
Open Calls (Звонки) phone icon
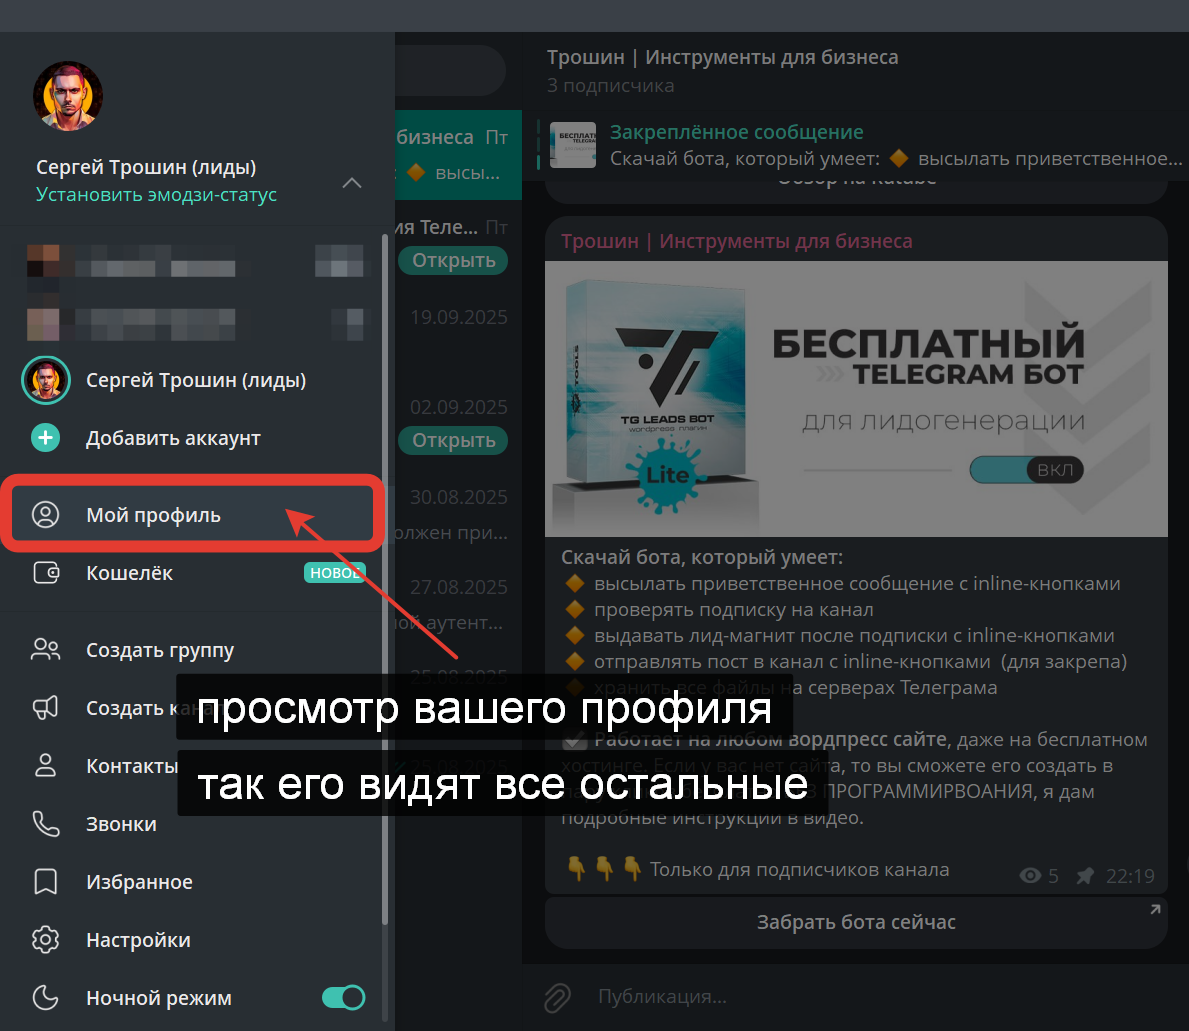[x=45, y=824]
